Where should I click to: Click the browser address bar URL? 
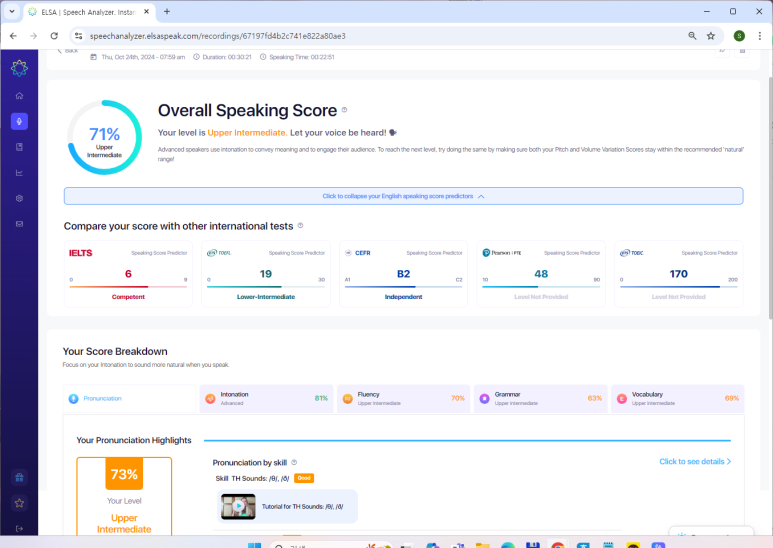coord(217,35)
